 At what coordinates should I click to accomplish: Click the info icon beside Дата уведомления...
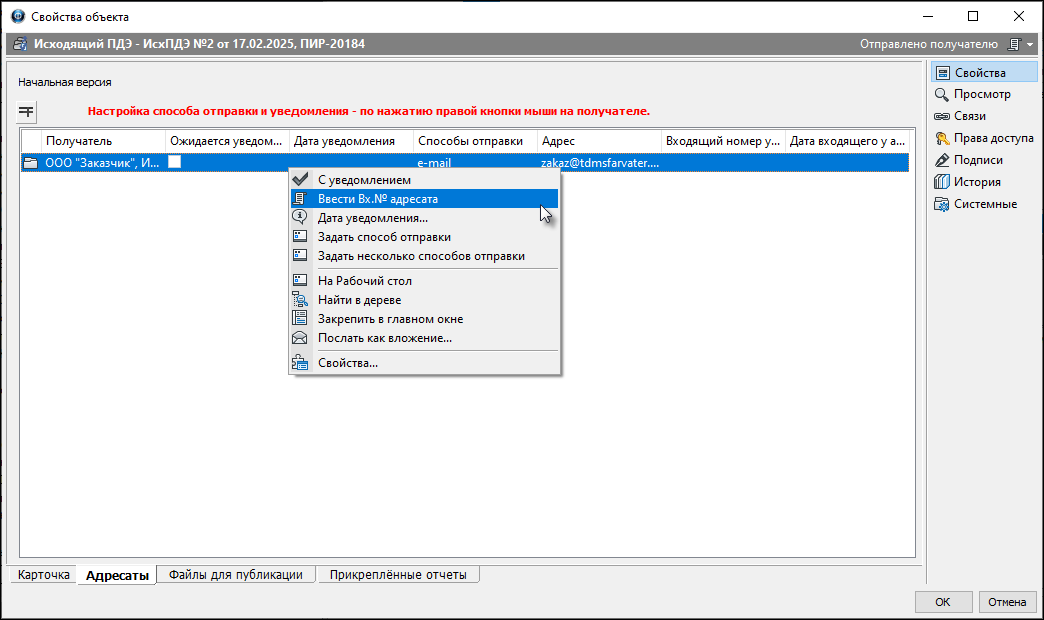click(300, 217)
